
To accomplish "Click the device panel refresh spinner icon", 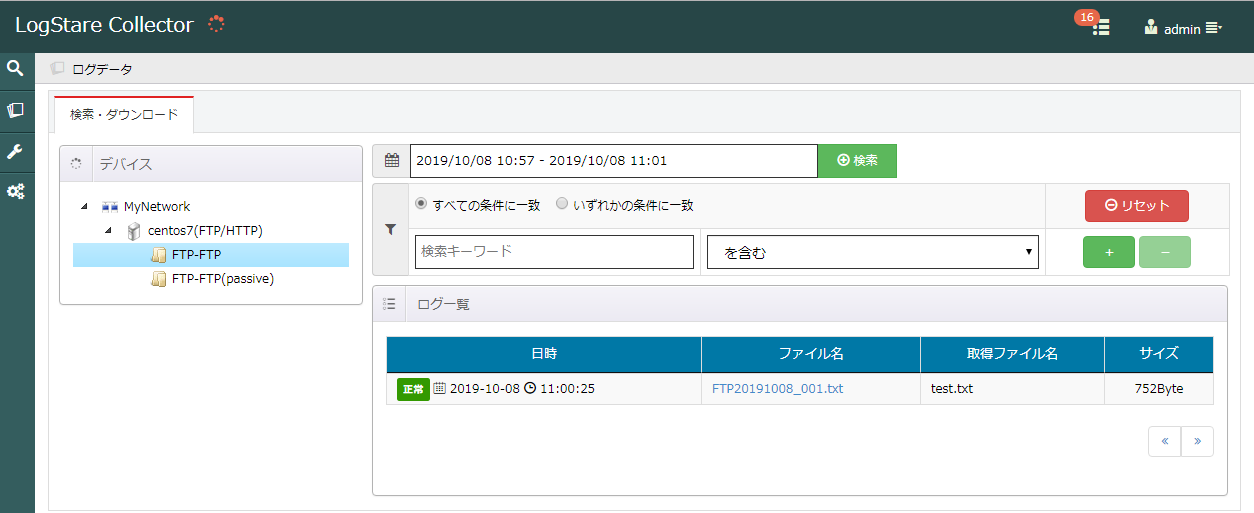I will 75,163.
